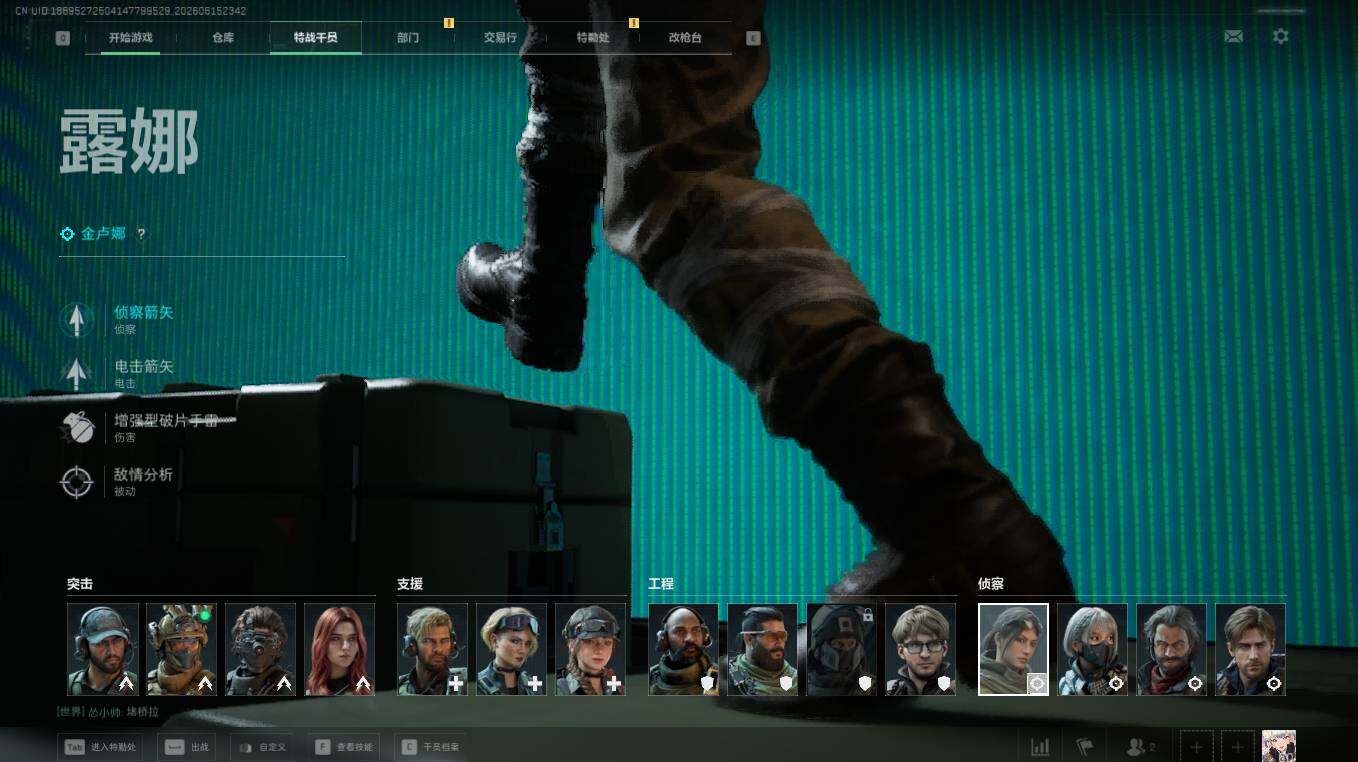Open the player avatar profile picture
The height and width of the screenshot is (762, 1358).
pos(1279,746)
